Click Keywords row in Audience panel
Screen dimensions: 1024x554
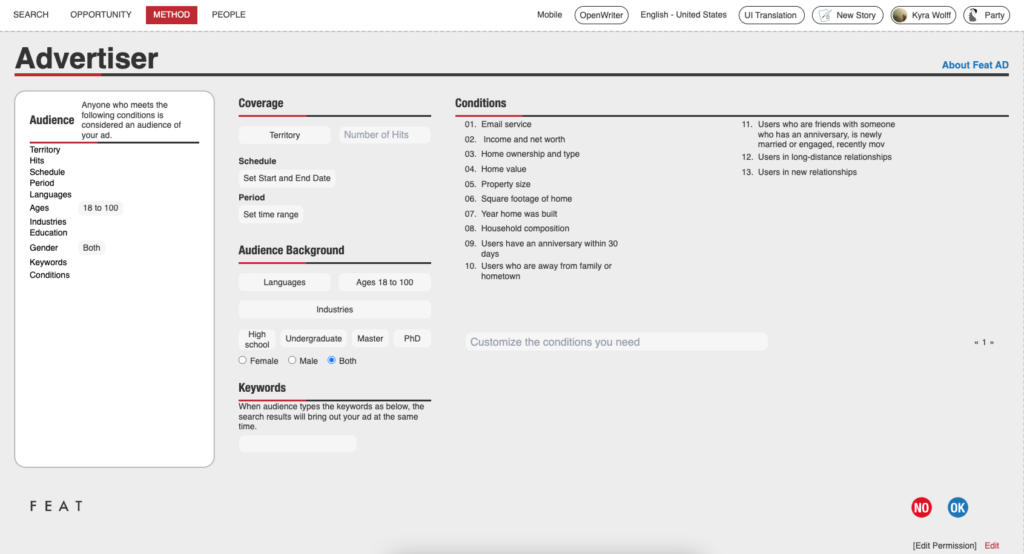pos(48,262)
